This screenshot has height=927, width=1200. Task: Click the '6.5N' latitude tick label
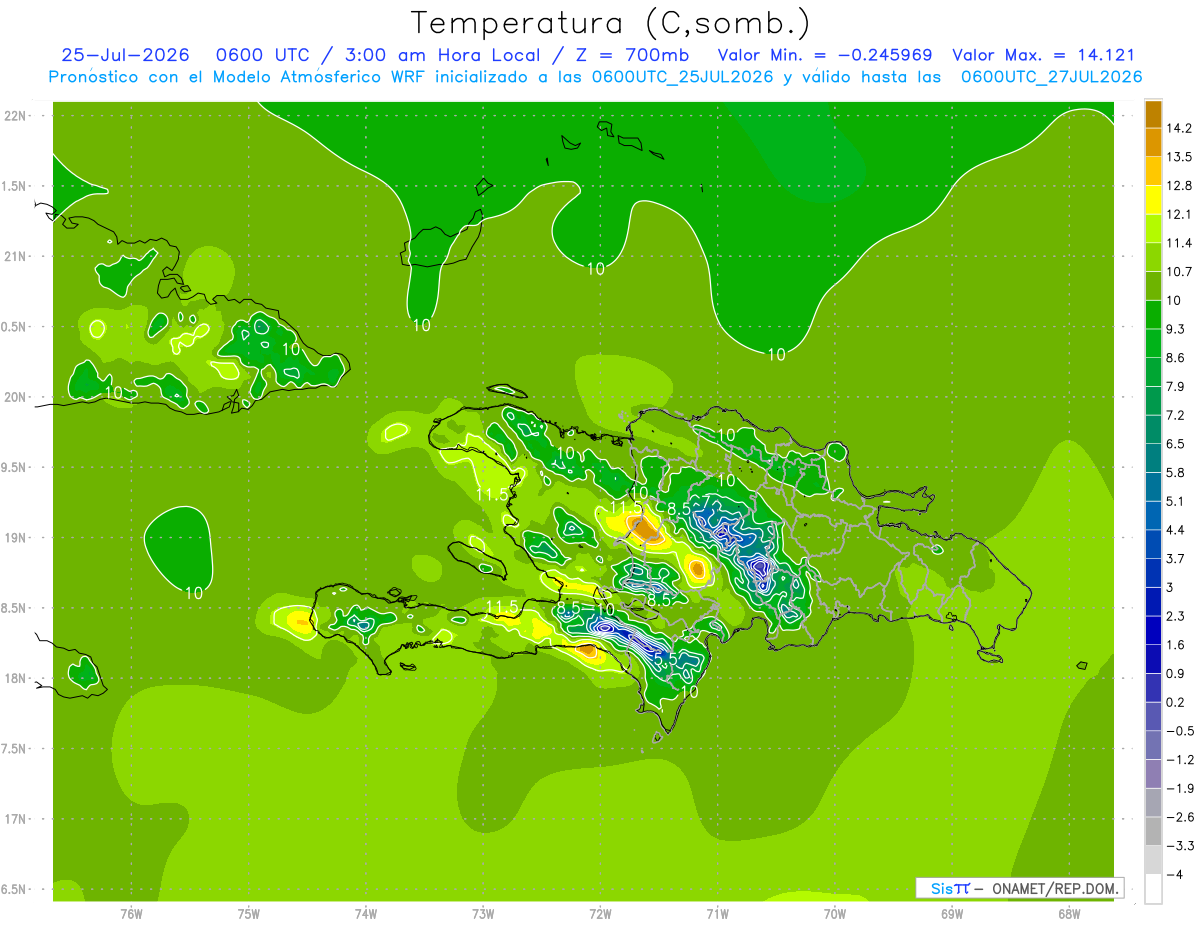(x=15, y=889)
